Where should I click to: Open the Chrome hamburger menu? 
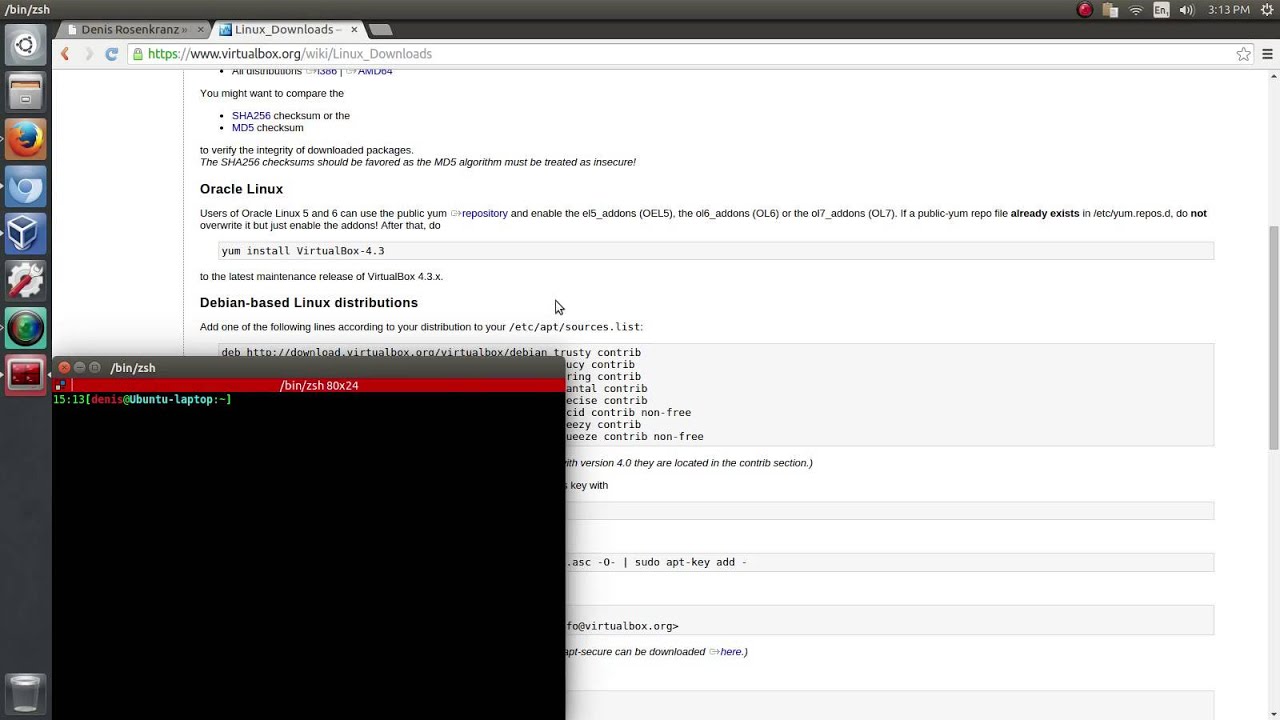[1267, 54]
